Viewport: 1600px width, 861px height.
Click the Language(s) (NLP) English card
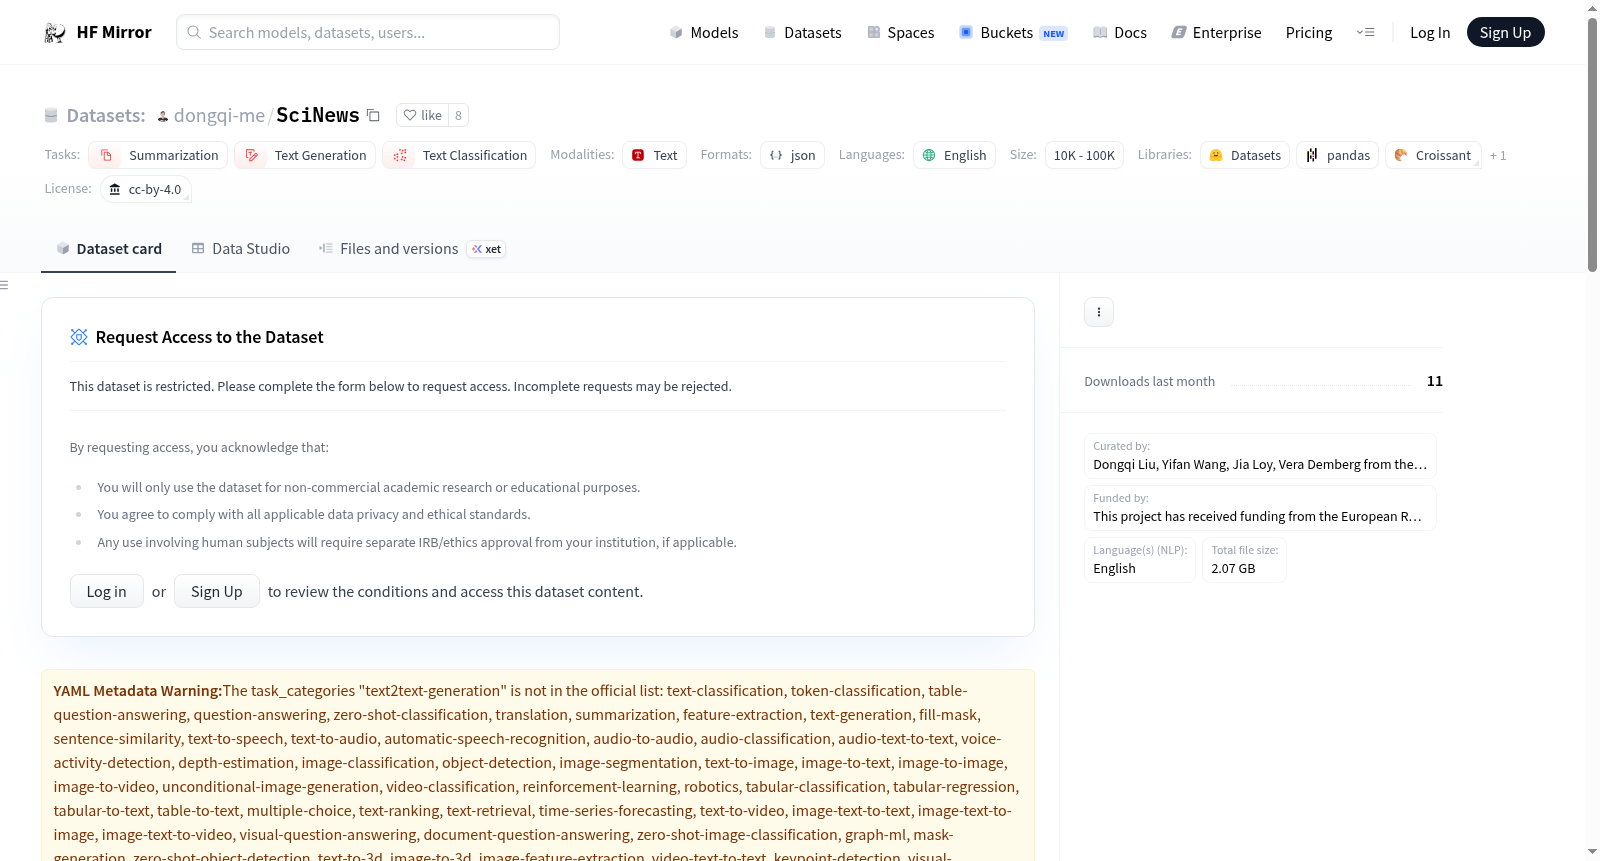1140,560
